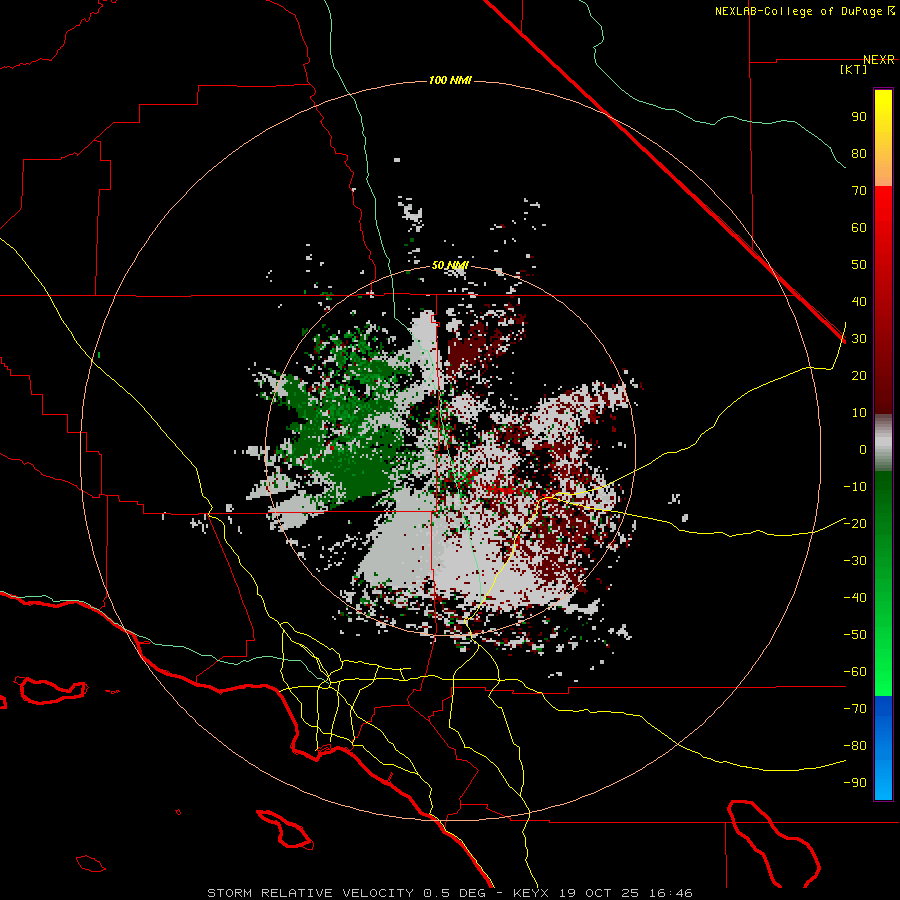
Task: Click the 60 value on the scale
Action: point(859,227)
